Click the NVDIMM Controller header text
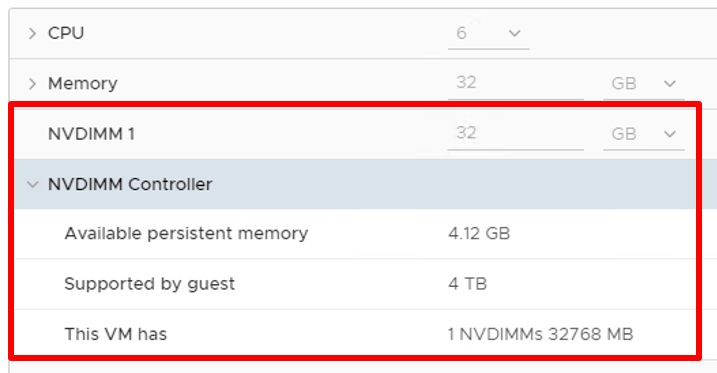The image size is (717, 373). click(x=130, y=184)
